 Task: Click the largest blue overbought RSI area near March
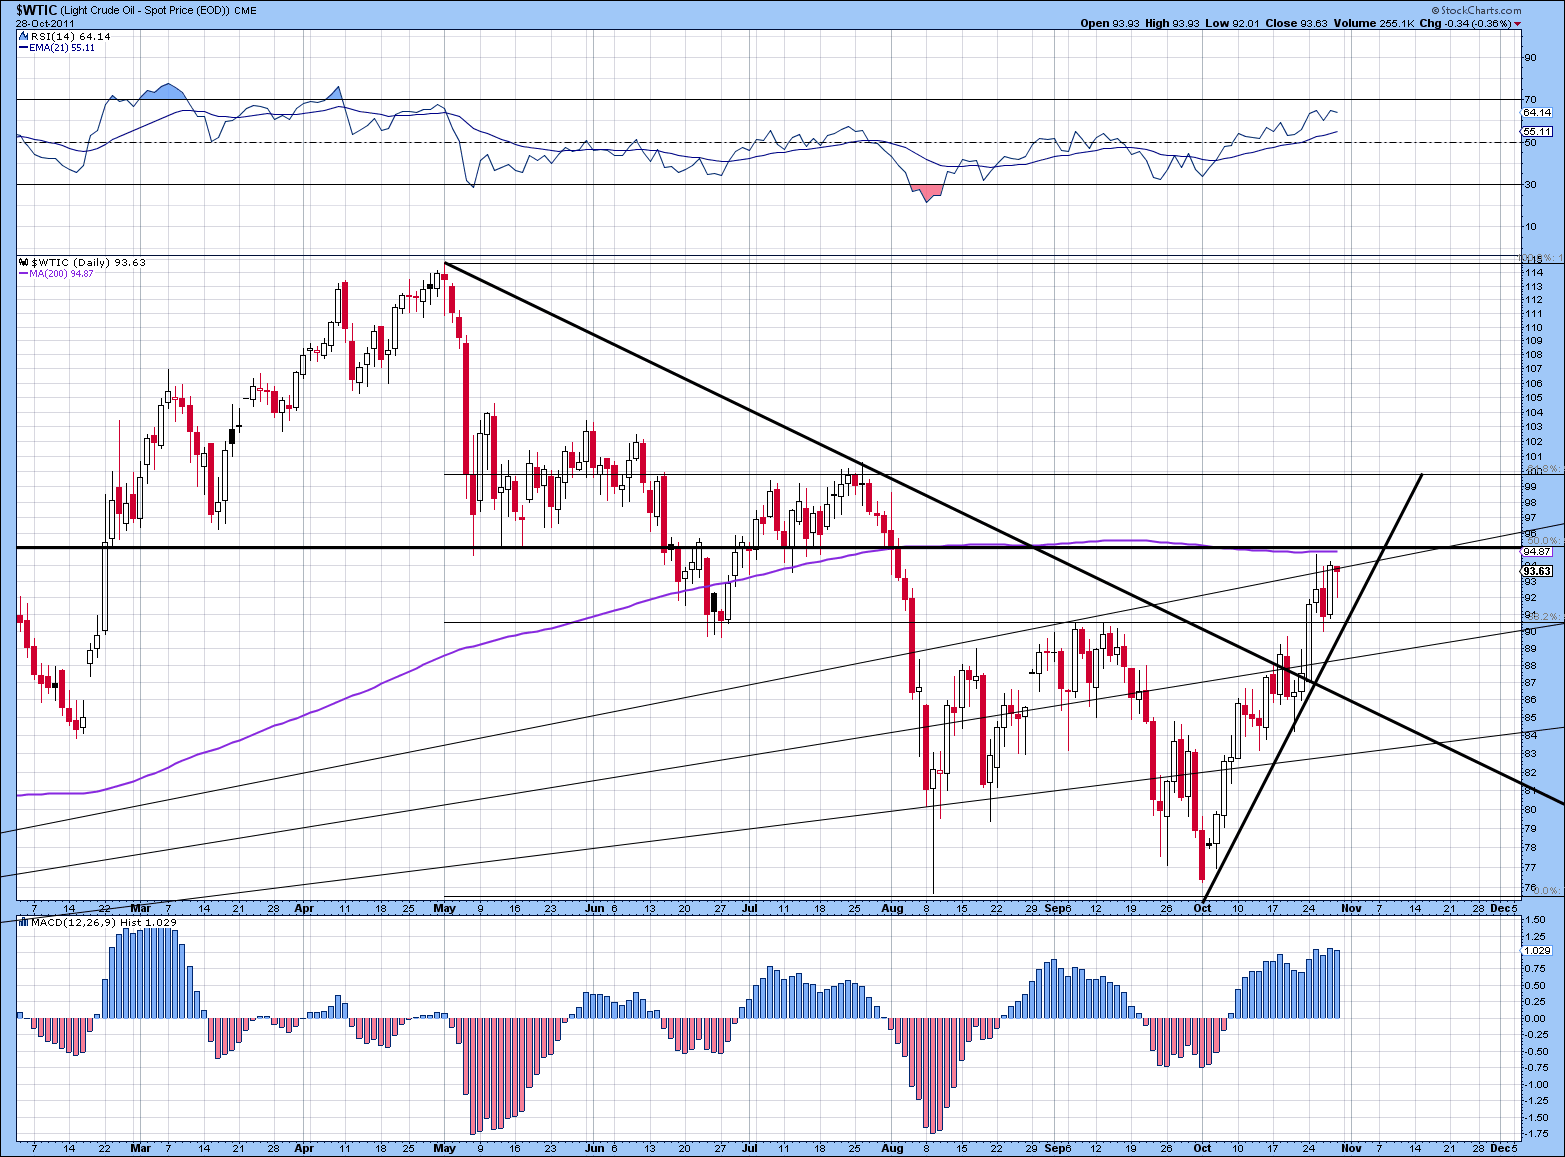[x=163, y=92]
